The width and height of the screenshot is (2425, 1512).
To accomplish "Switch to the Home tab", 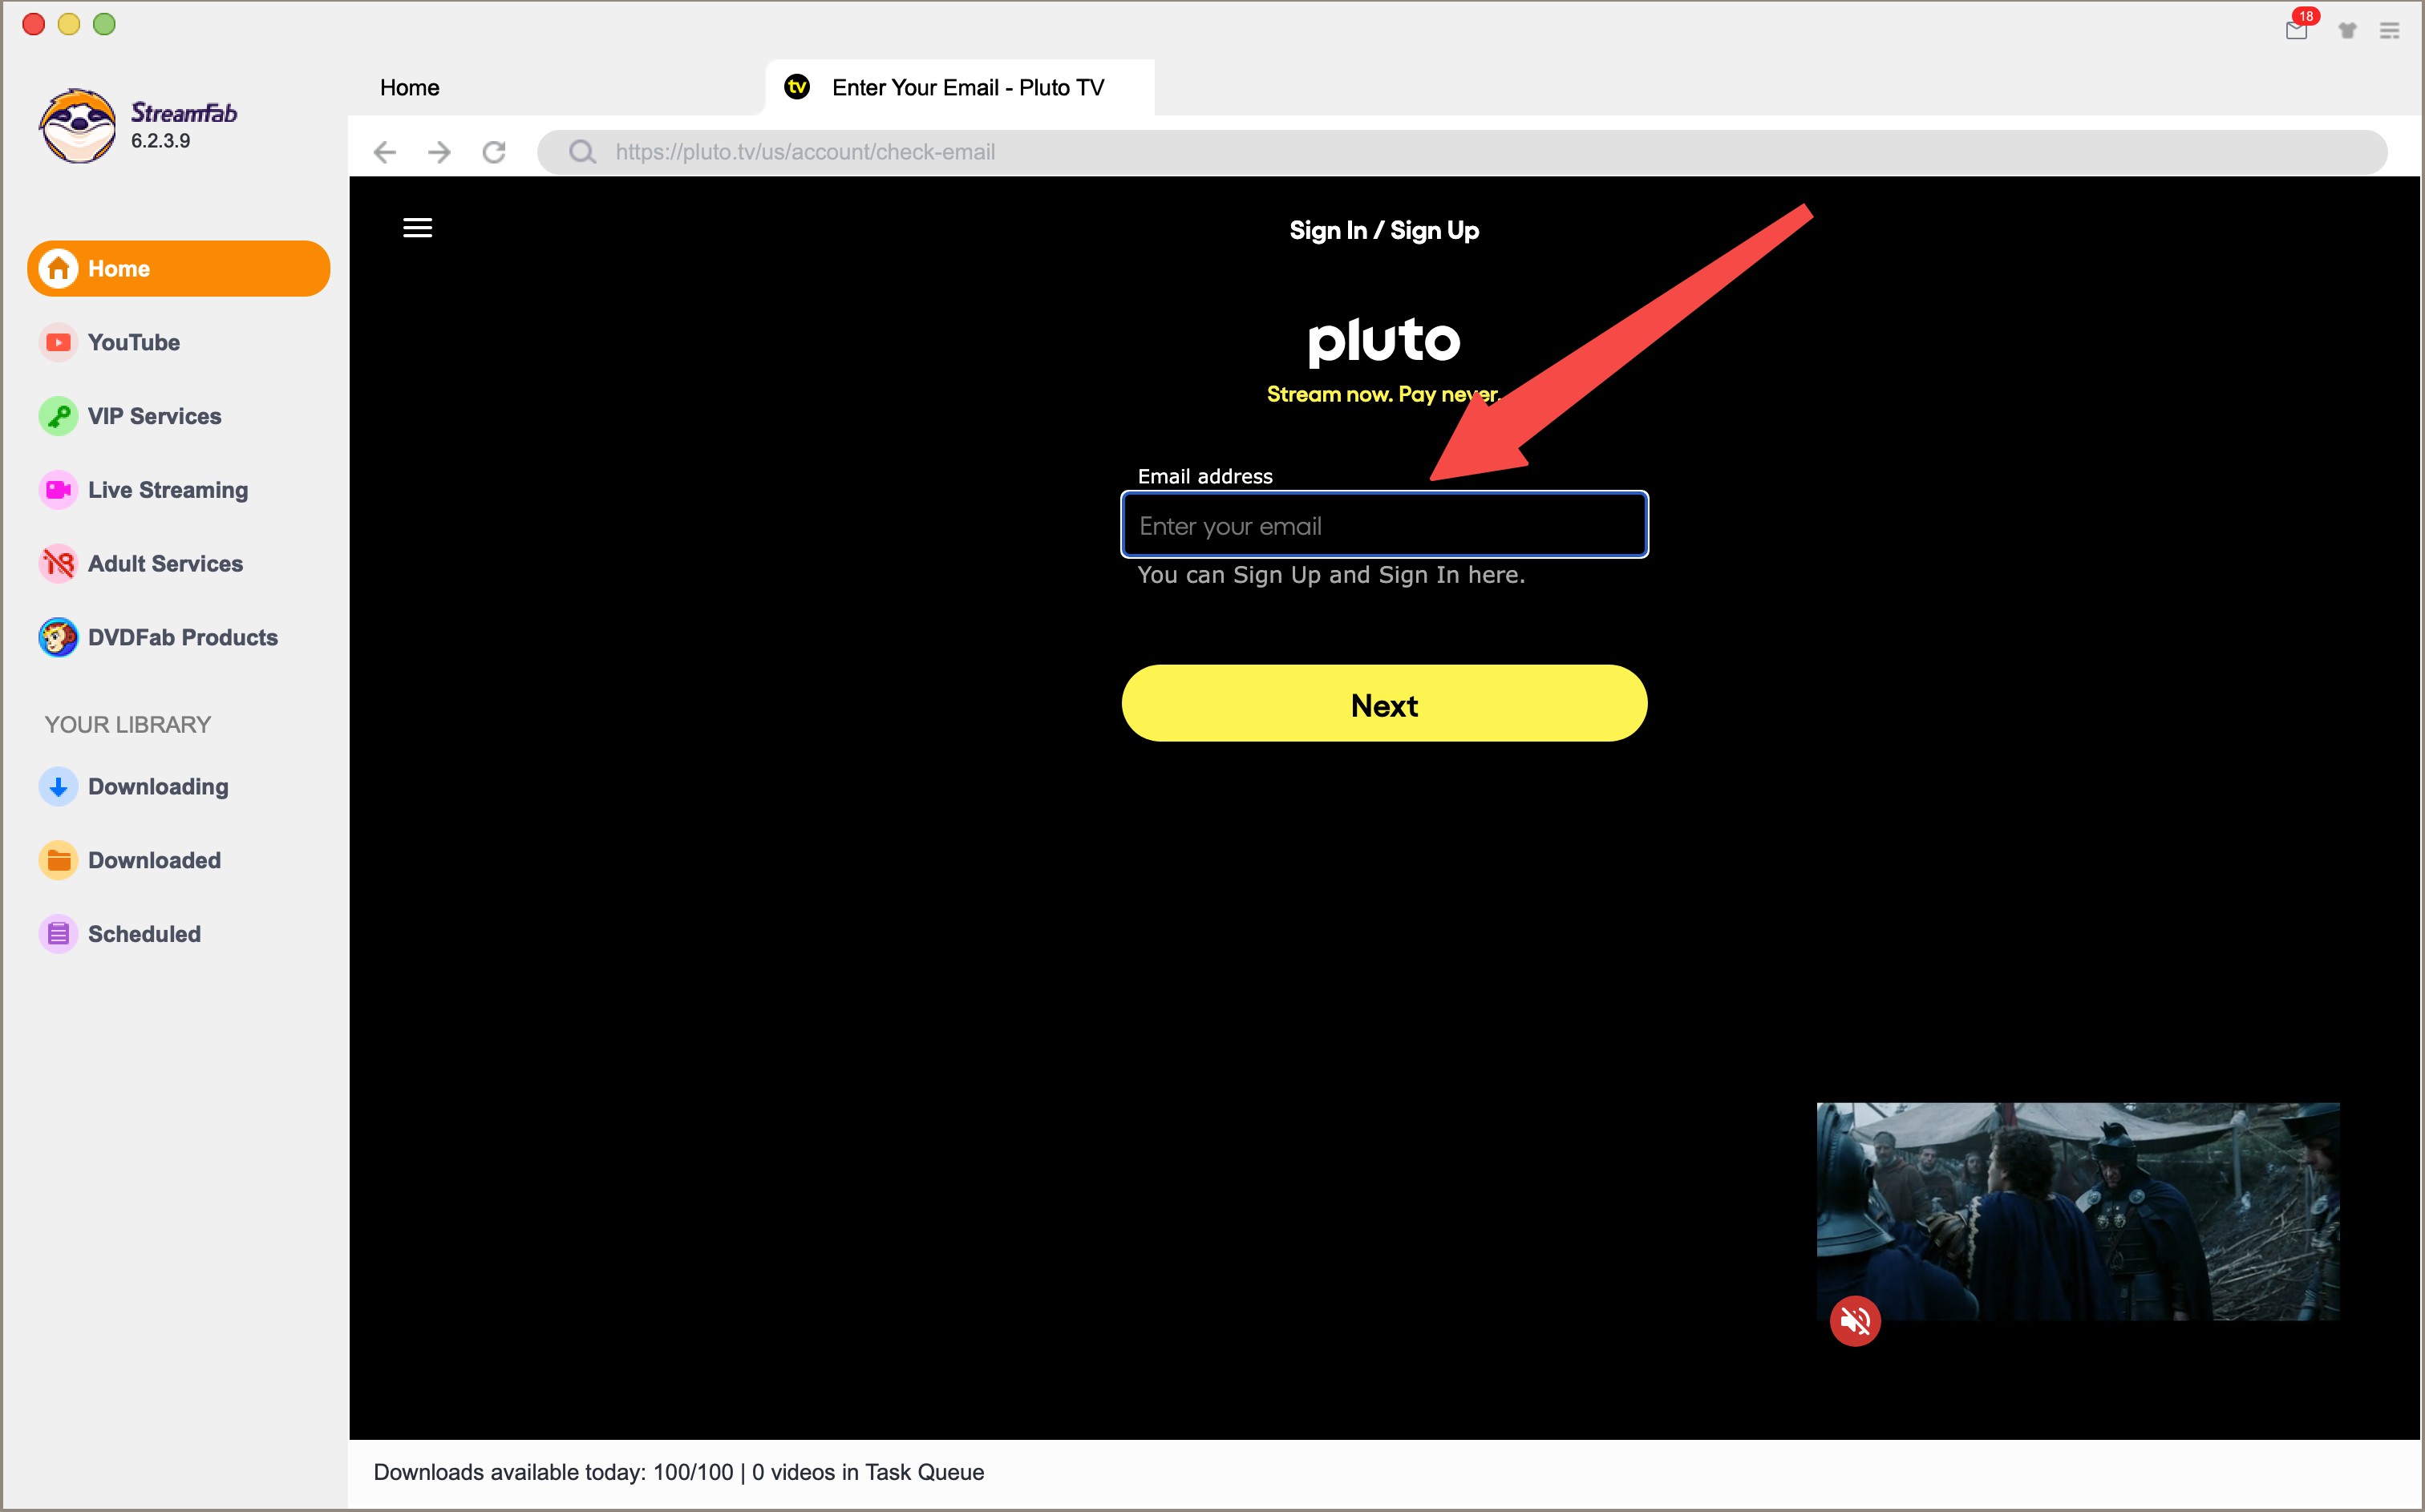I will pyautogui.click(x=410, y=88).
